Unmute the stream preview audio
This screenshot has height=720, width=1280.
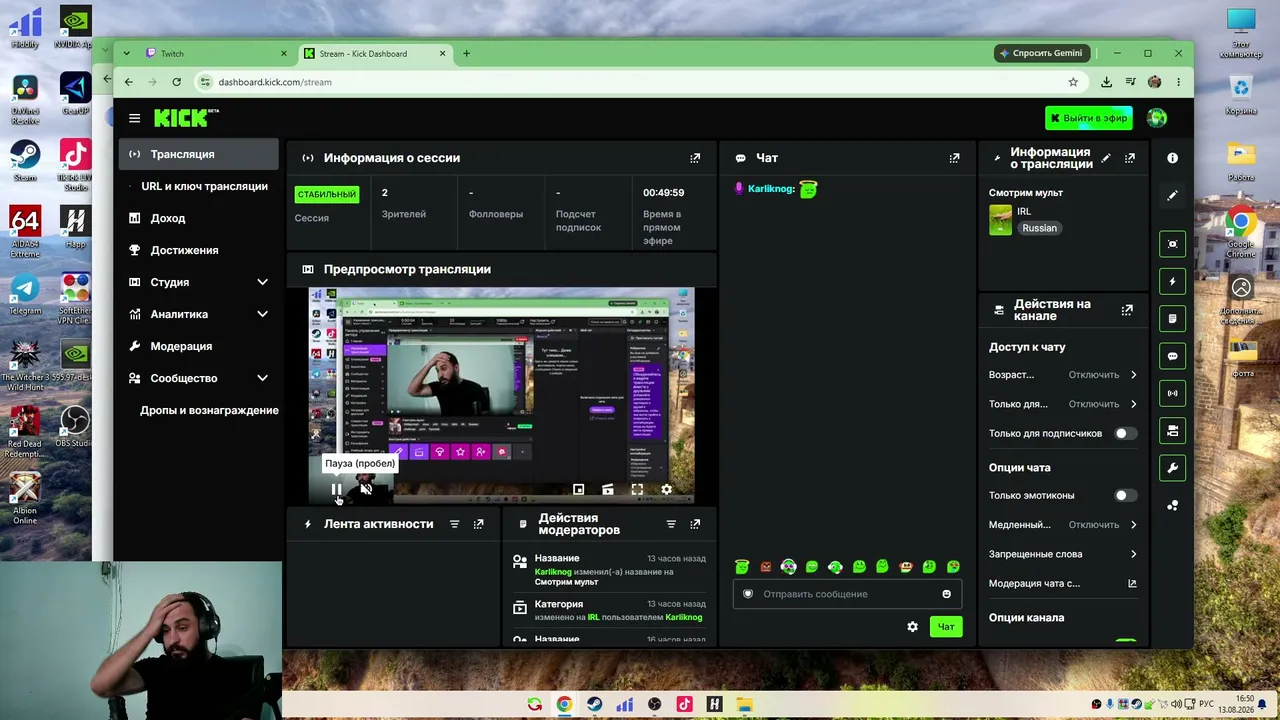pos(366,489)
